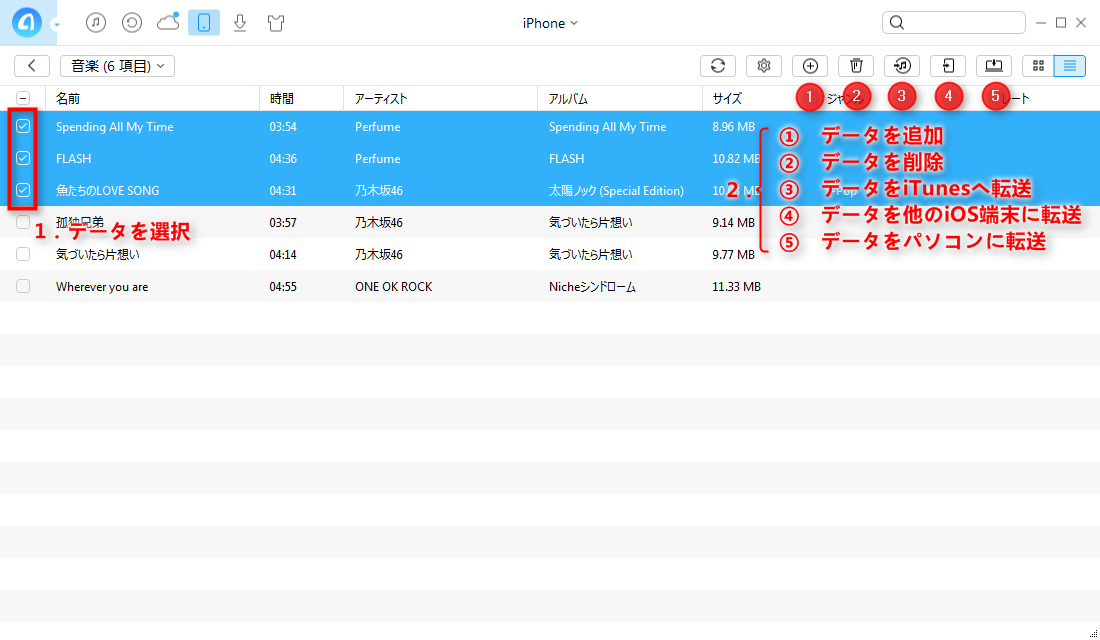
Task: Click the Nicheシンドローム album cell
Action: point(592,287)
